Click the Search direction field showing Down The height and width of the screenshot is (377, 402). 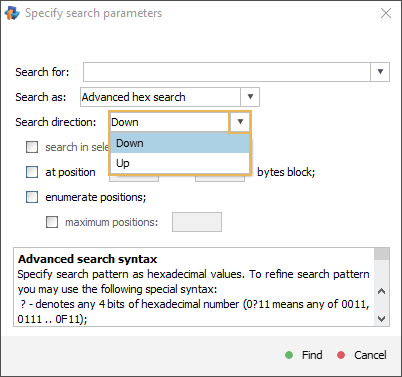pos(169,122)
